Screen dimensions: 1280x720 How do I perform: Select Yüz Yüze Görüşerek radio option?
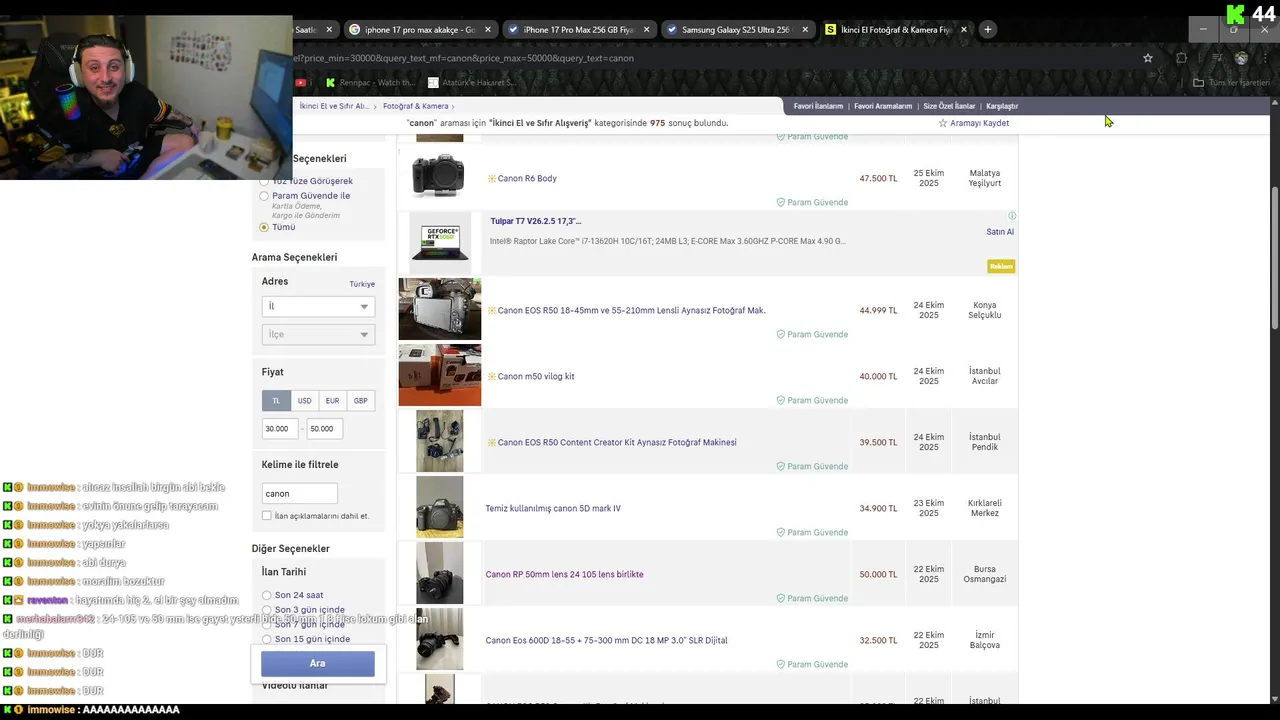click(x=264, y=181)
